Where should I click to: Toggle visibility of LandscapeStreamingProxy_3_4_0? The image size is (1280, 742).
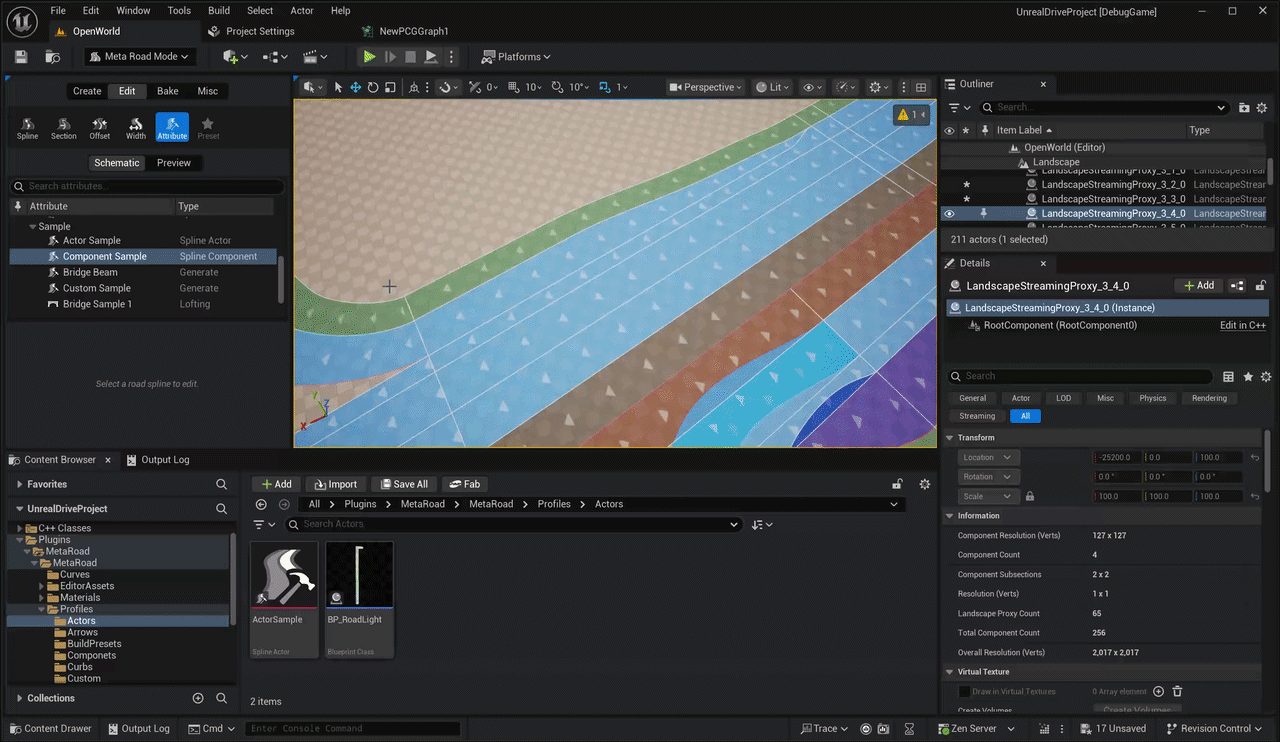pos(950,213)
